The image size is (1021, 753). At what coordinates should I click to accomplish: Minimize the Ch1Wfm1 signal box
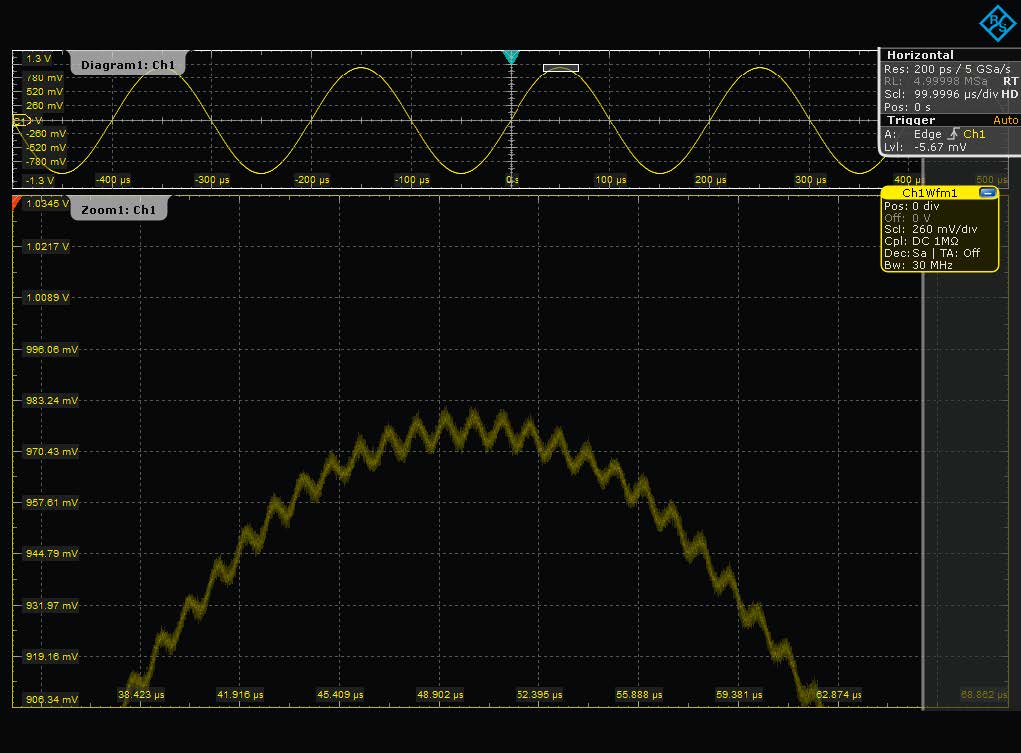tap(988, 193)
